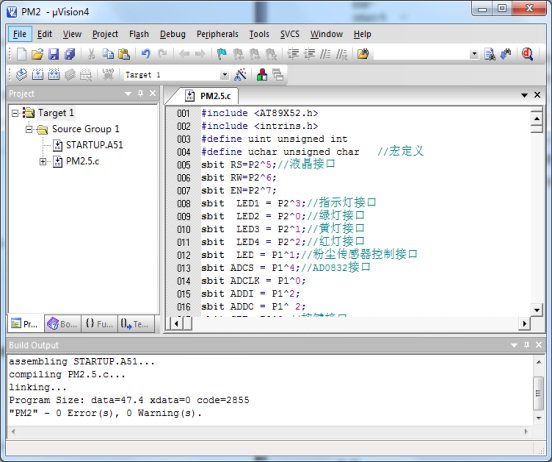This screenshot has height=462, width=552.
Task: Open the Window menu
Action: click(x=326, y=34)
